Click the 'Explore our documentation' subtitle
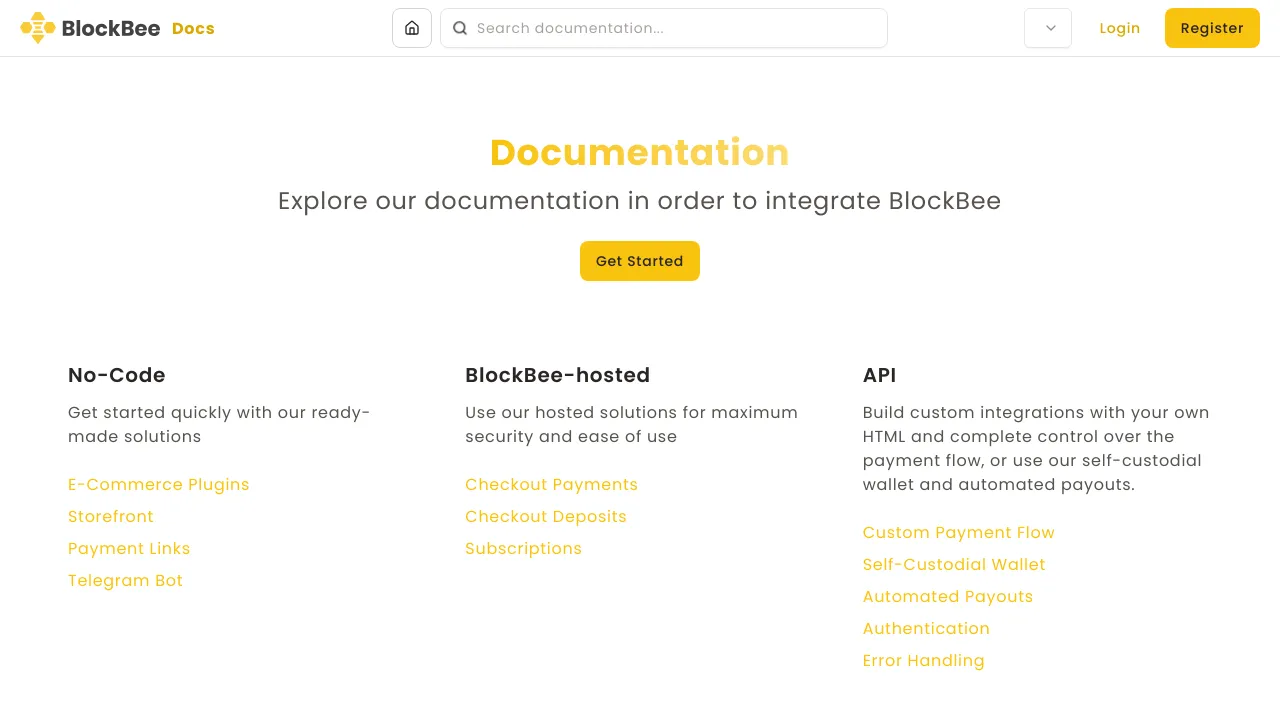 point(640,201)
